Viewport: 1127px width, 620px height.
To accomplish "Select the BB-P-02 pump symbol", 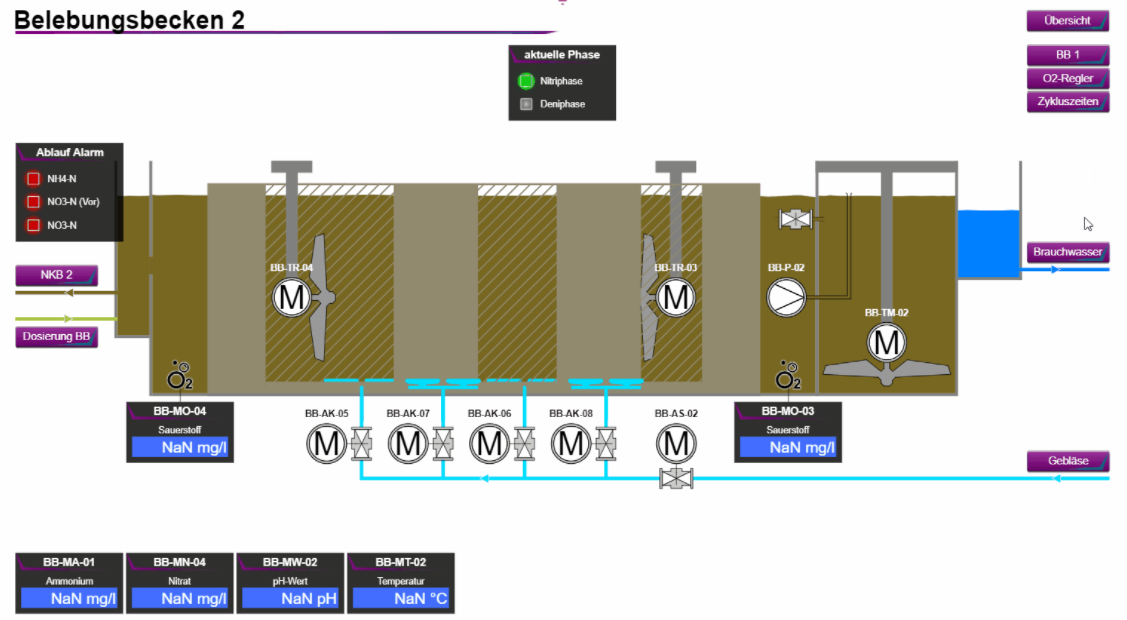I will pyautogui.click(x=786, y=297).
